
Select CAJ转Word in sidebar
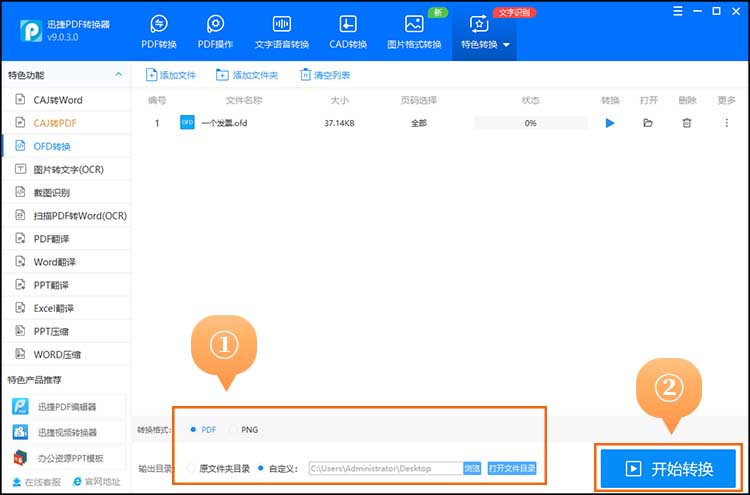pyautogui.click(x=66, y=100)
